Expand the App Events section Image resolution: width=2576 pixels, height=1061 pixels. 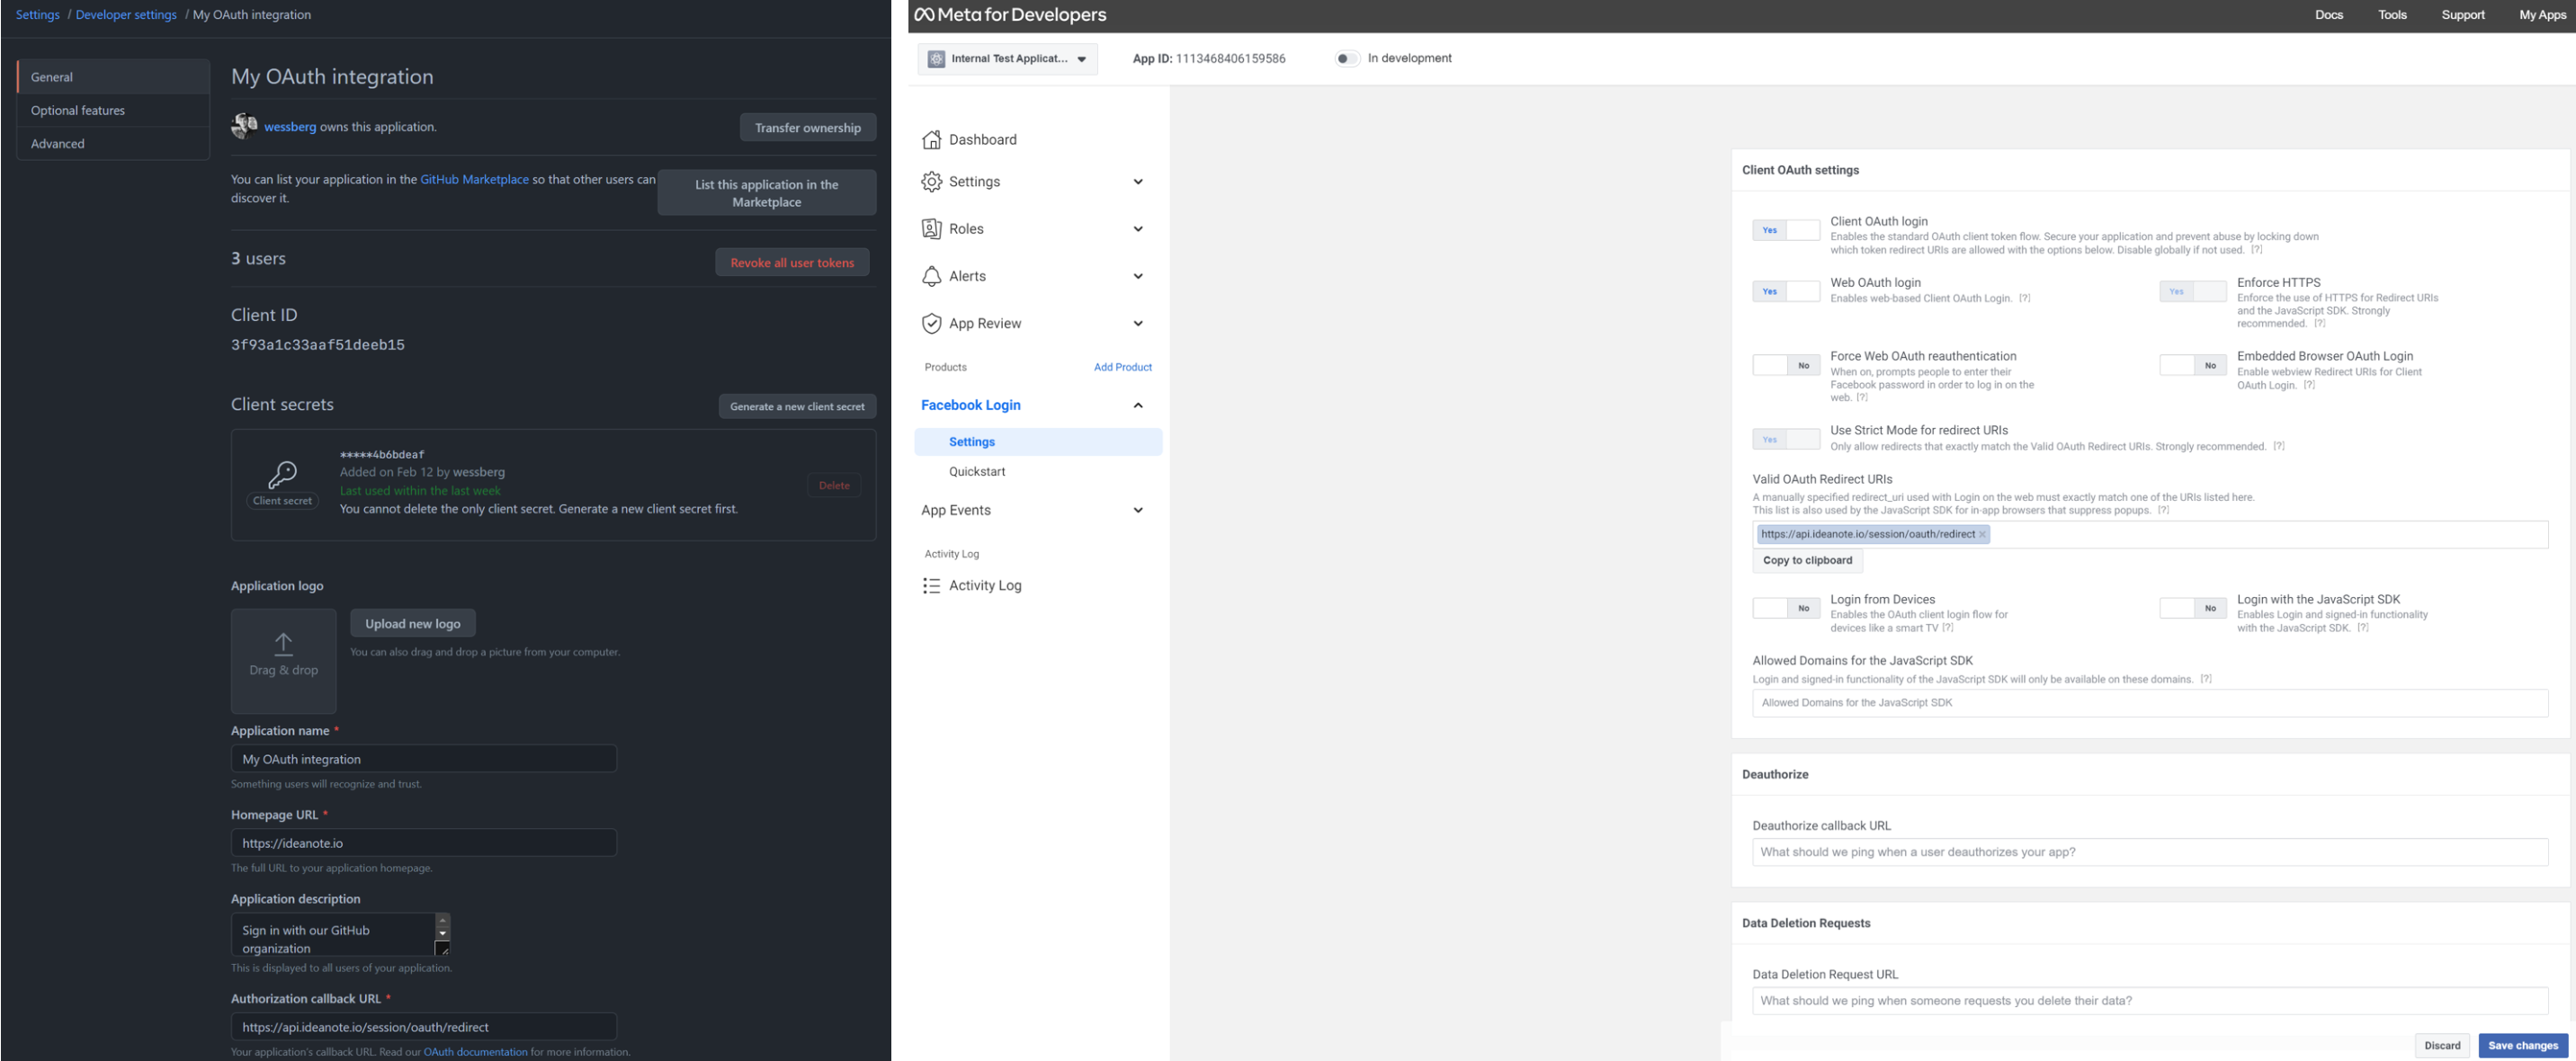click(x=1137, y=510)
